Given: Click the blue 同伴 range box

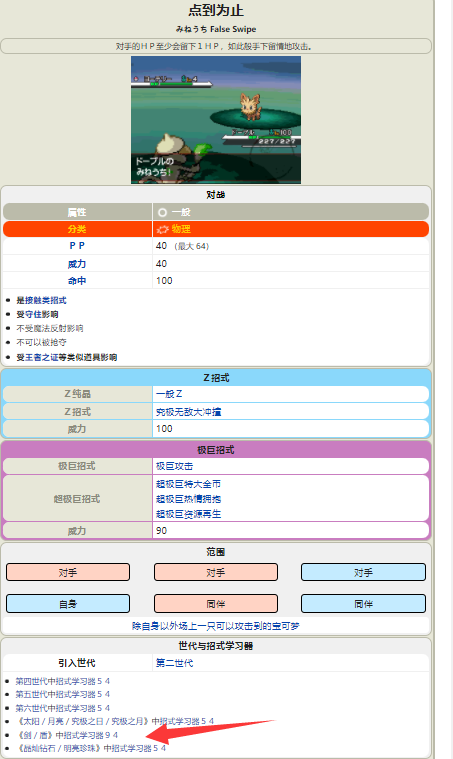Looking at the screenshot, I should pyautogui.click(x=363, y=604).
